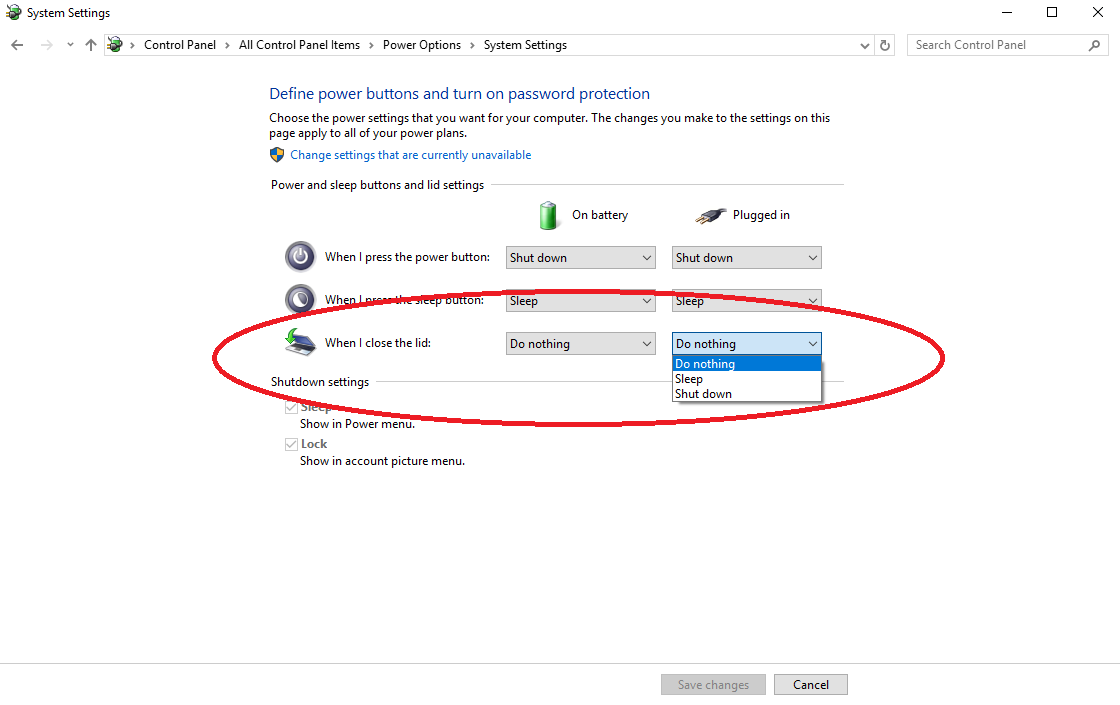Screen dimensions: 1120x705
Task: Close the System Settings window
Action: (1098, 12)
